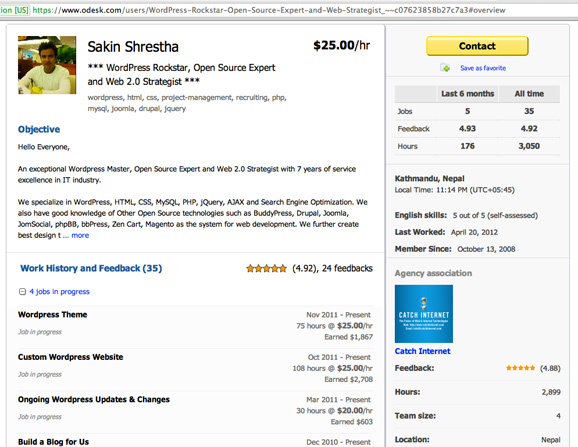Open Ongoing Wordpress Updates & Changes job

[94, 399]
